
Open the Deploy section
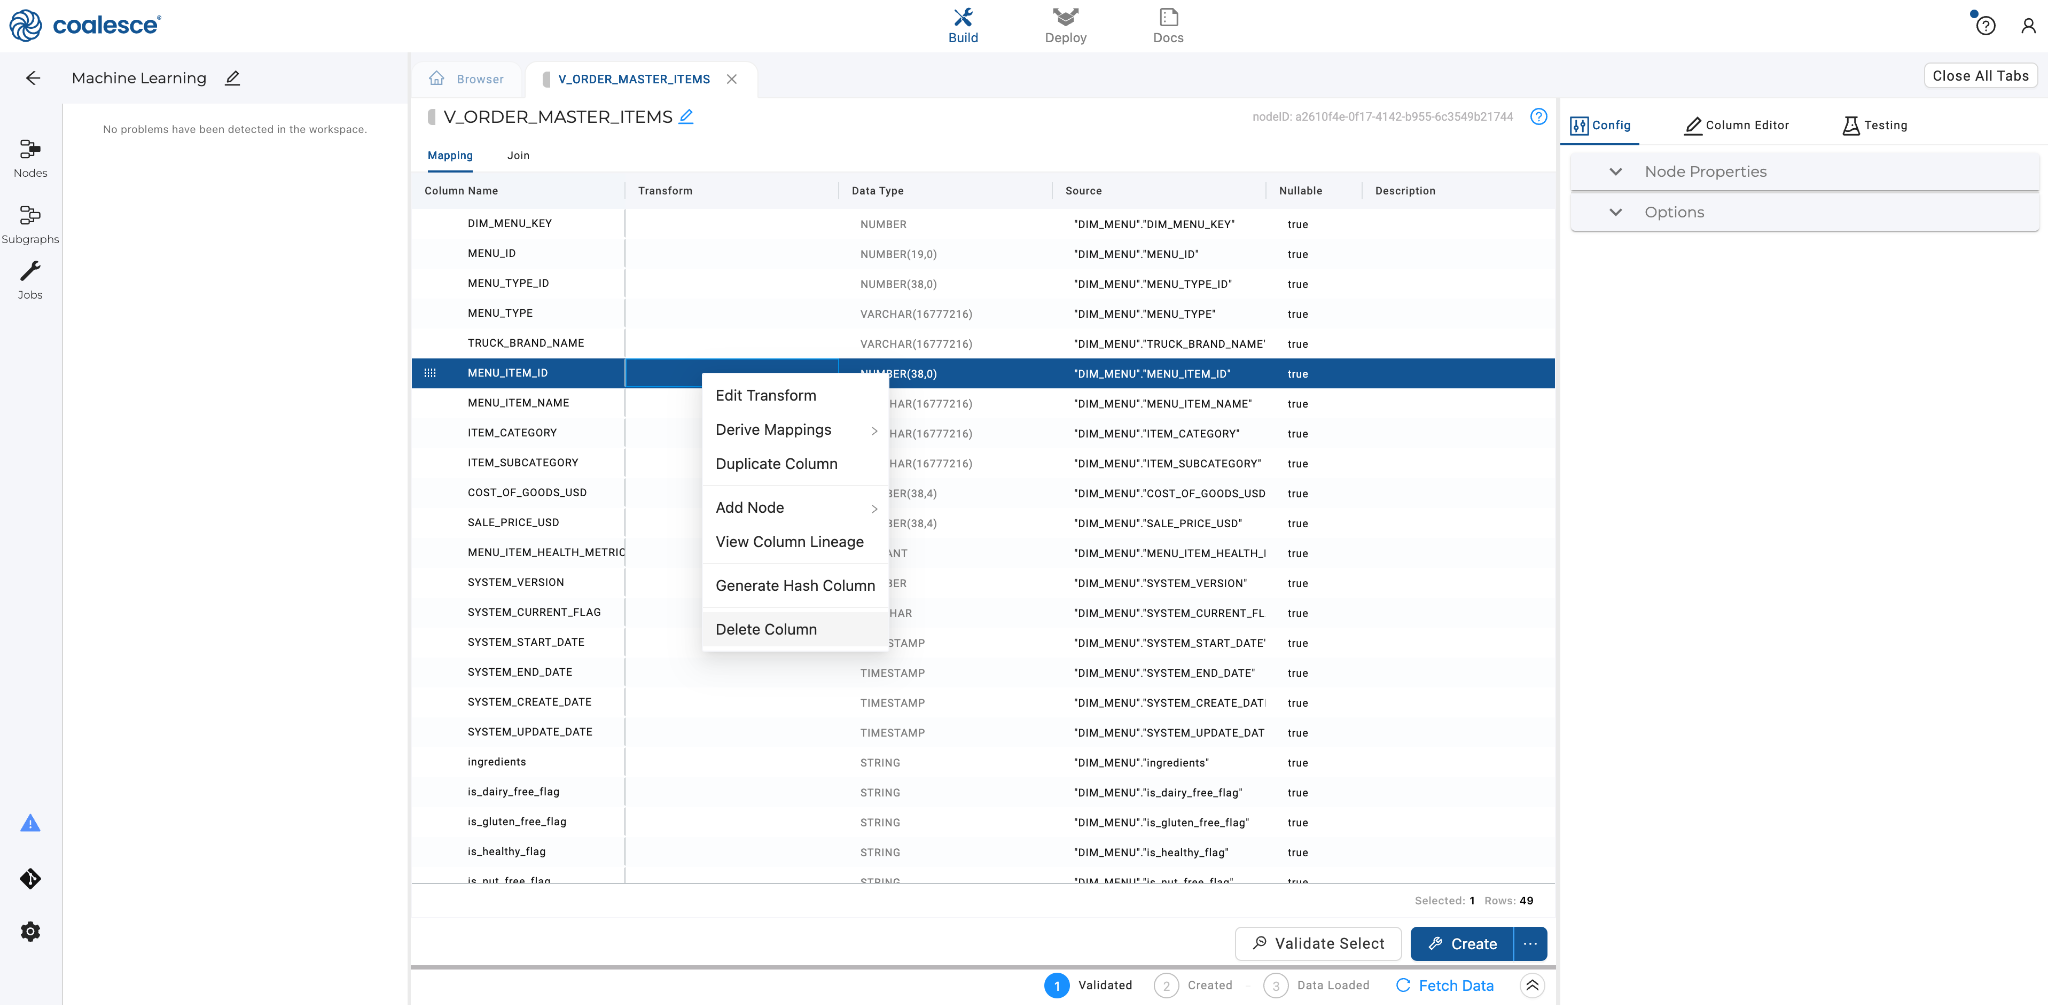pos(1065,26)
